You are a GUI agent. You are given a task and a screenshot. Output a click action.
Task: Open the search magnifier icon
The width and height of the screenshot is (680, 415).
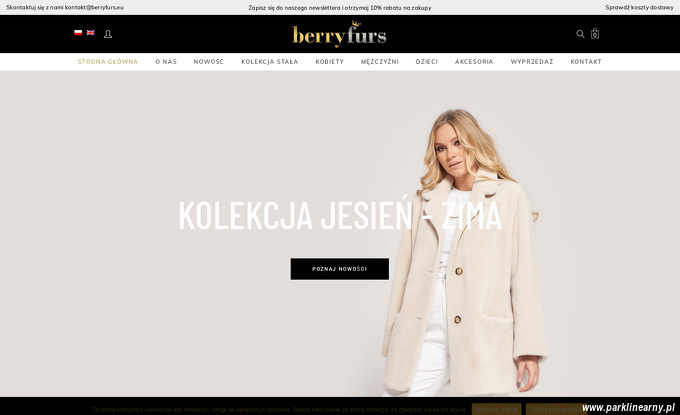(580, 34)
